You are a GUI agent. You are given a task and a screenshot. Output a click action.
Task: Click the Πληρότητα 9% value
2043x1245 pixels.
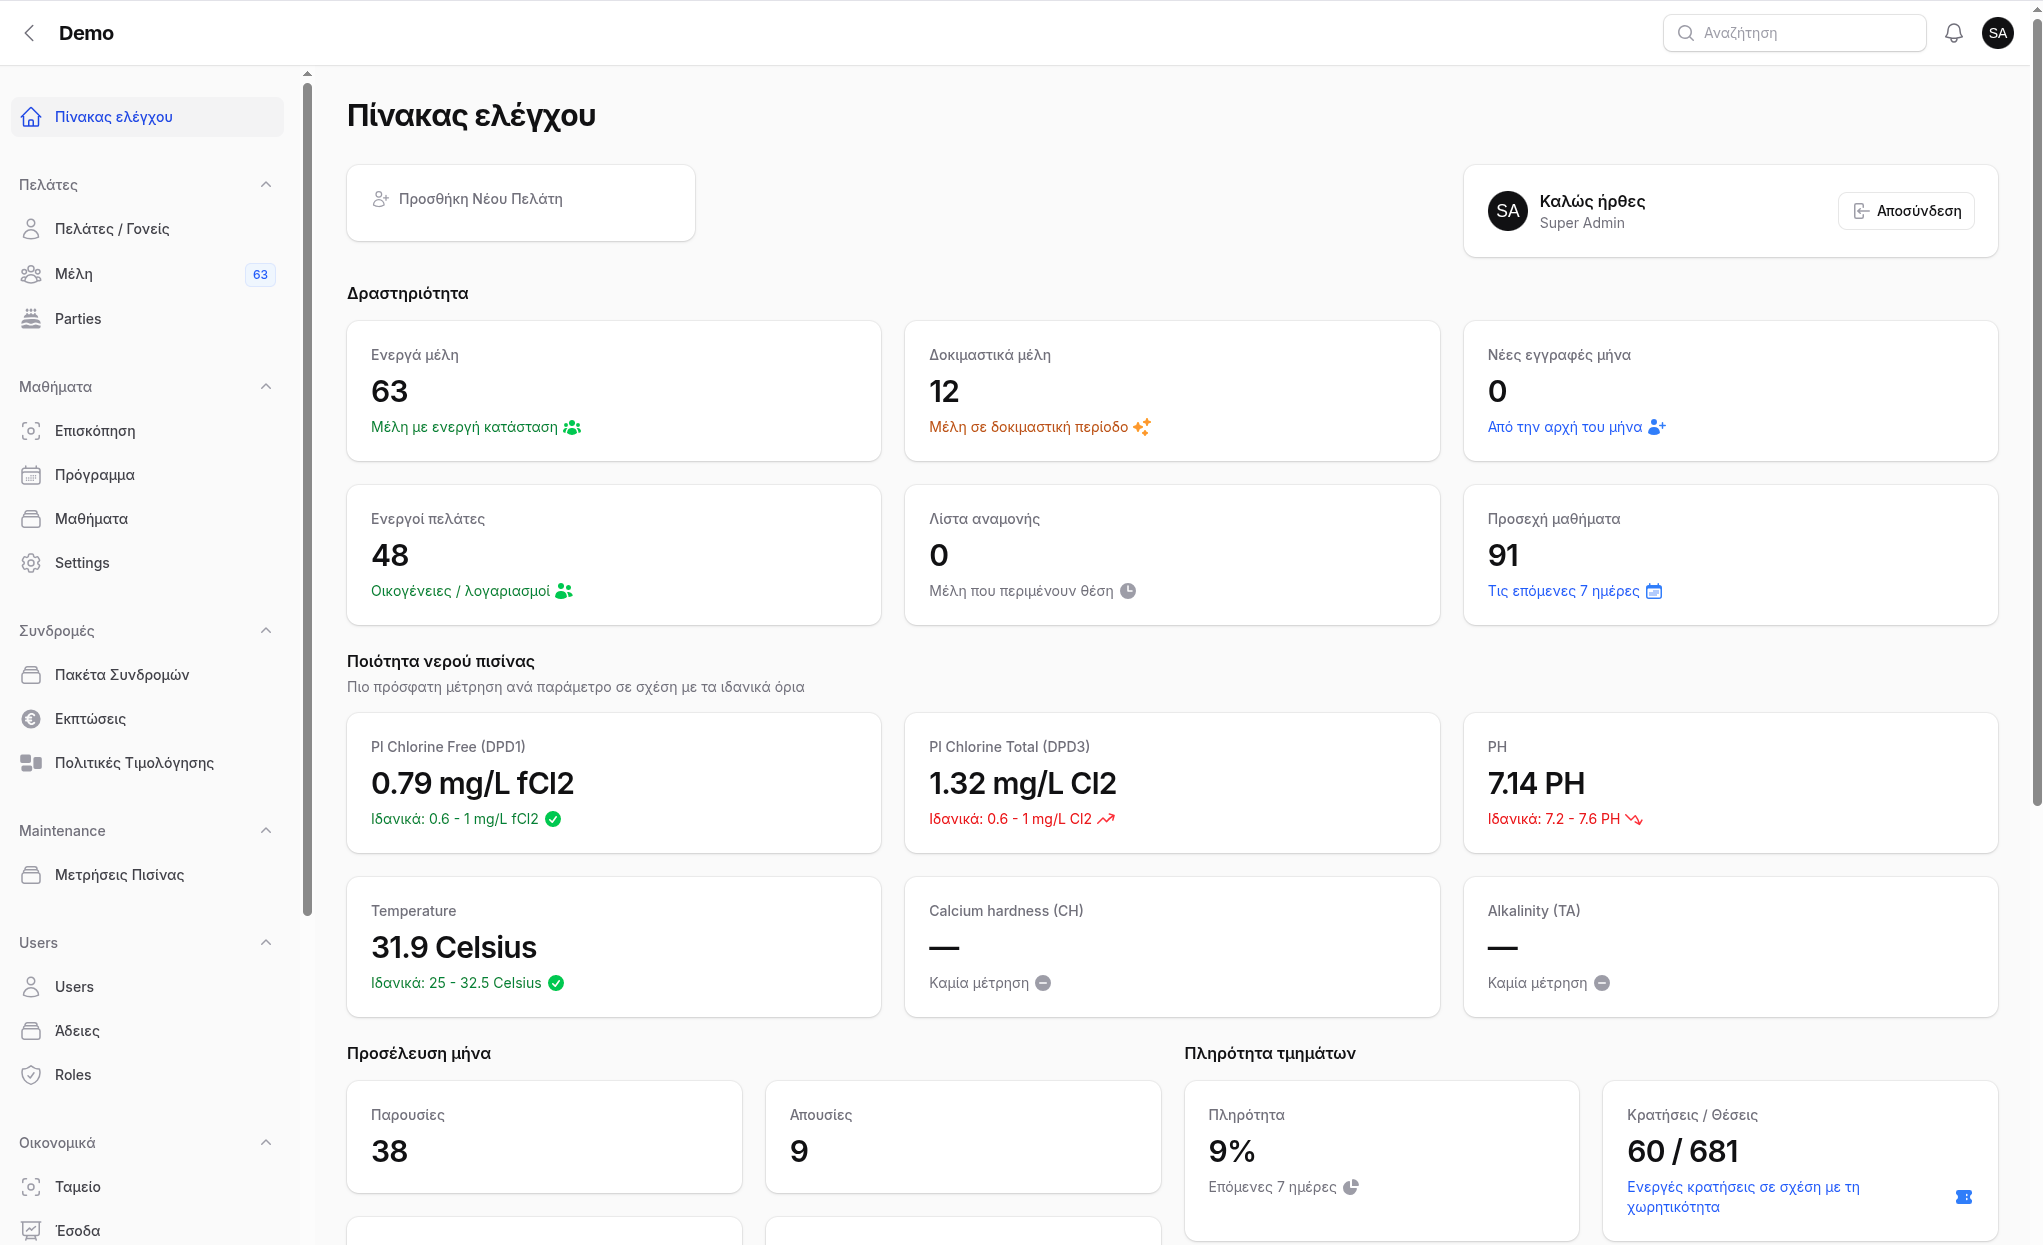point(1232,1151)
